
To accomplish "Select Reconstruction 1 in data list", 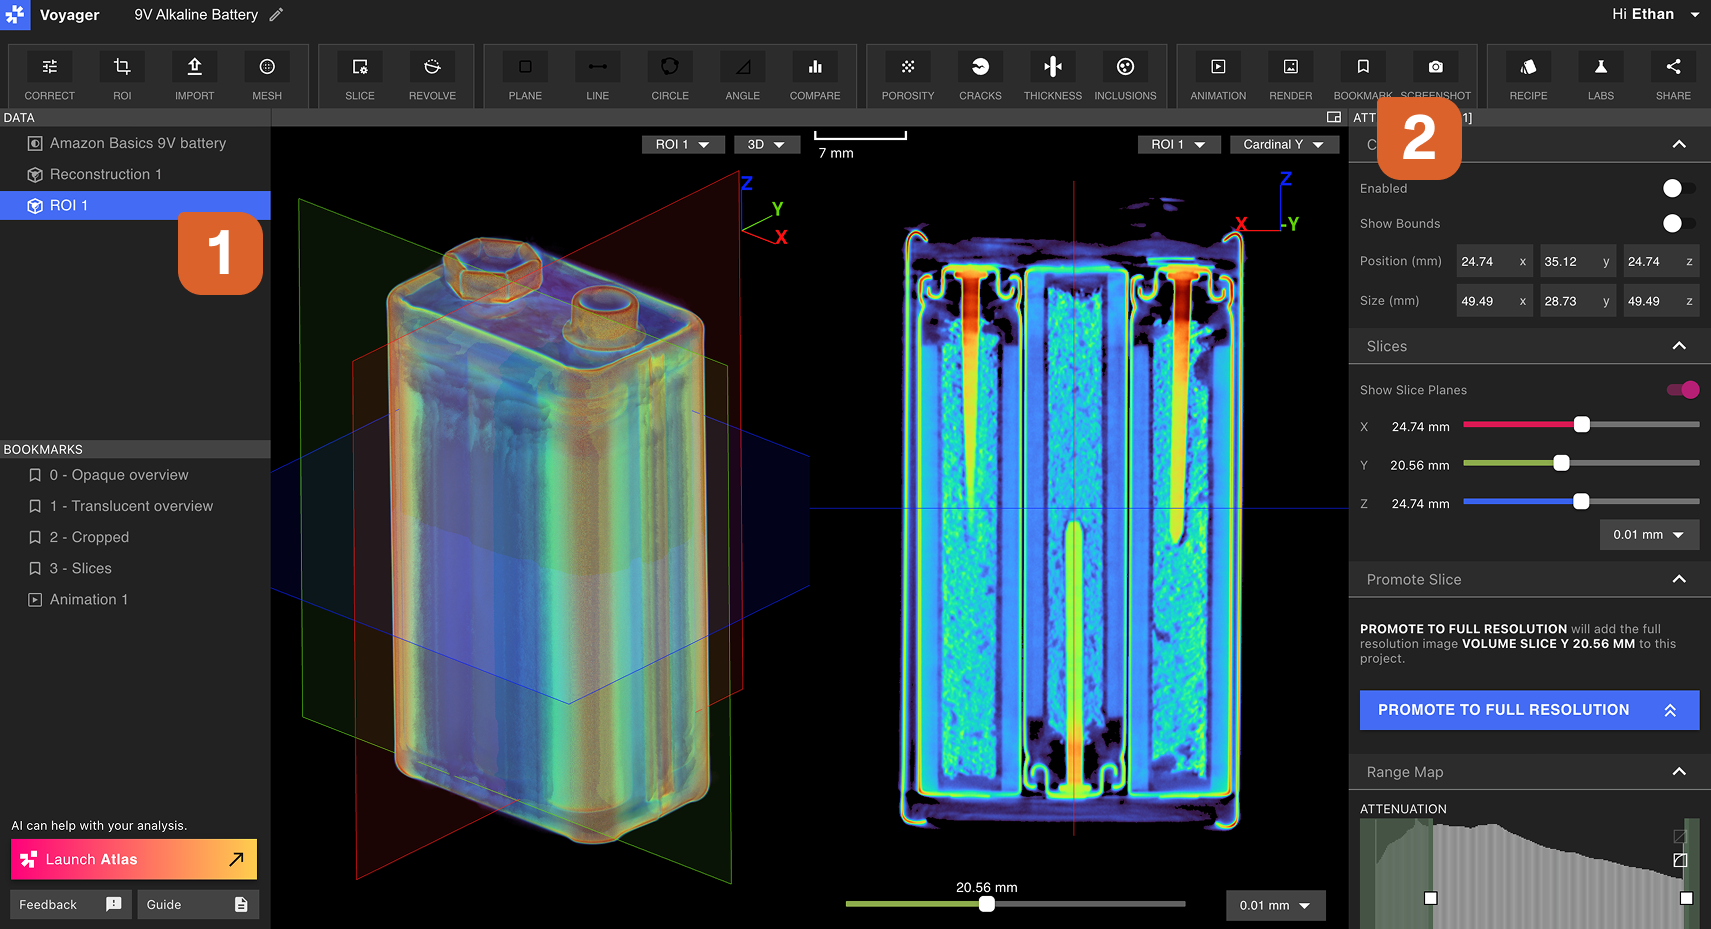I will (x=105, y=174).
